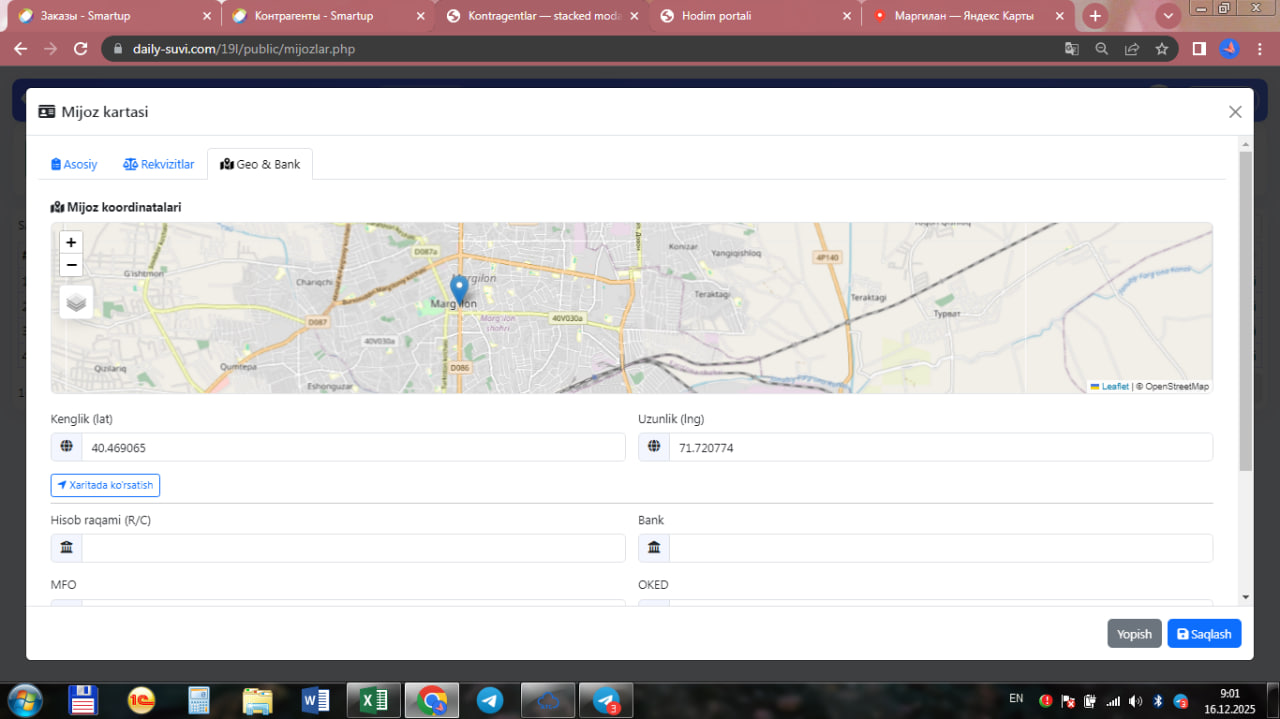Click the translate page icon in address bar

click(1071, 49)
